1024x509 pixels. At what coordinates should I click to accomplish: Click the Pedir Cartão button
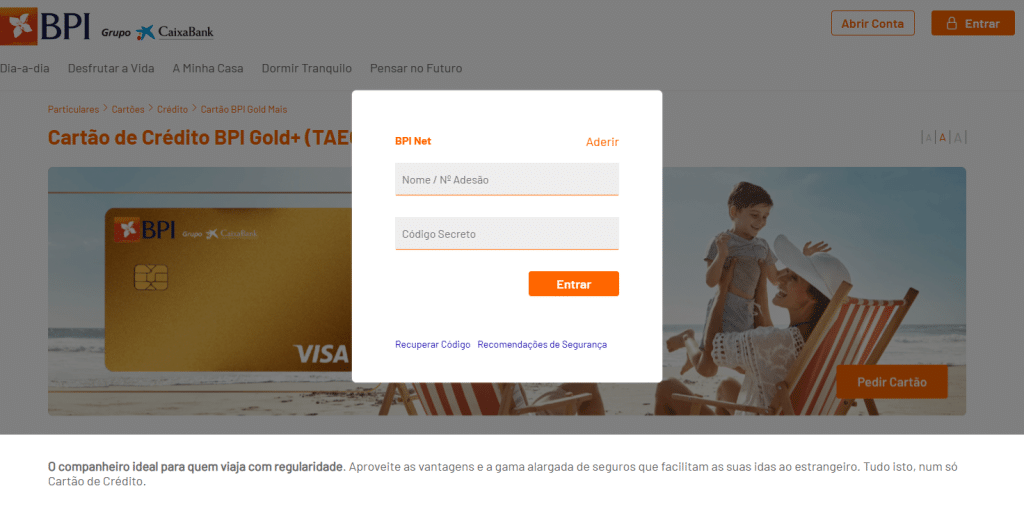pyautogui.click(x=891, y=382)
